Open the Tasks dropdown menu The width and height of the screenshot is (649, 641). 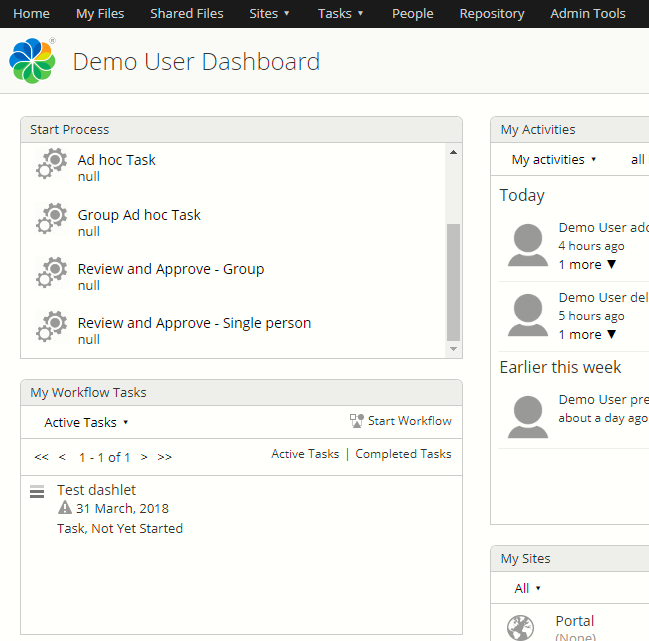(x=340, y=14)
